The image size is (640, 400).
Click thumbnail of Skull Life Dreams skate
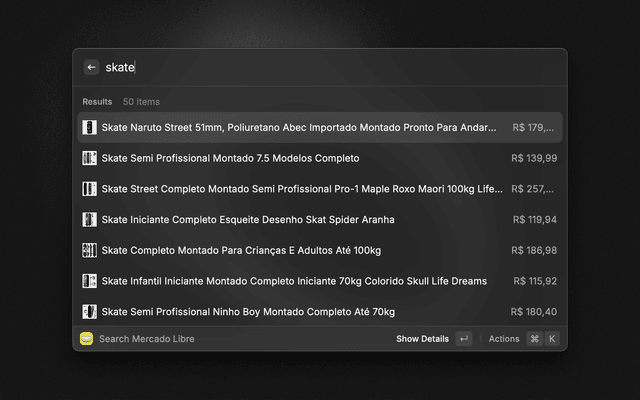(89, 281)
